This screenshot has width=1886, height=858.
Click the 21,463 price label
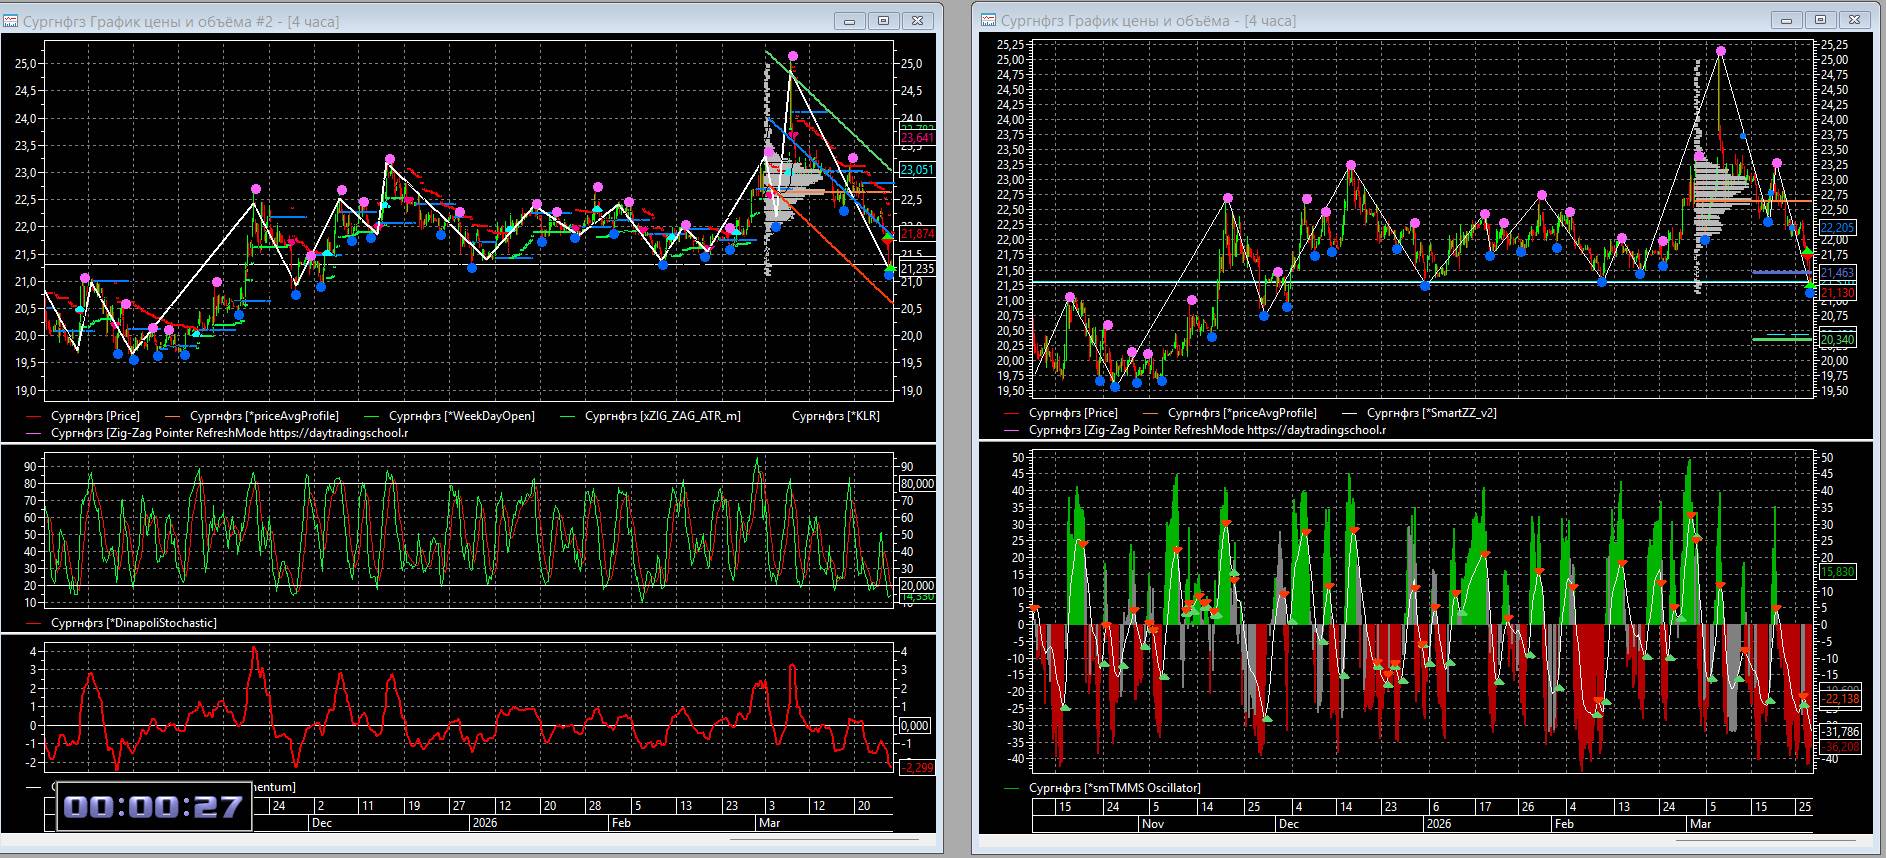(1838, 273)
